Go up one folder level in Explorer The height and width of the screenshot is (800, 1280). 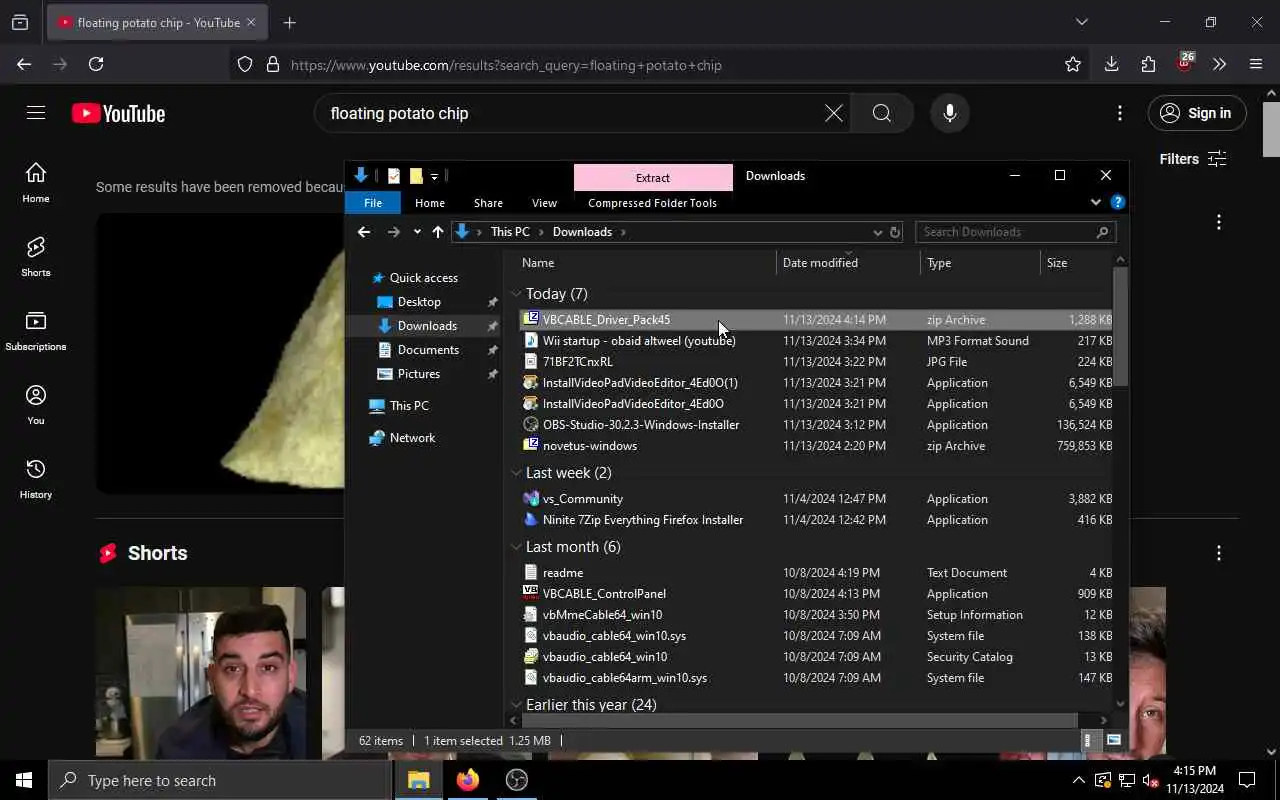[x=437, y=232]
